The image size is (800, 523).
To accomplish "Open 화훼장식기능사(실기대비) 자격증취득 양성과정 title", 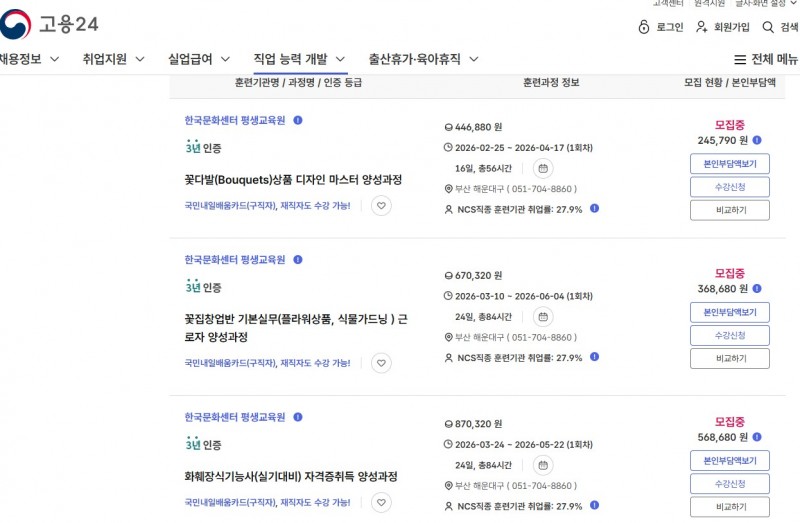I will click(293, 476).
